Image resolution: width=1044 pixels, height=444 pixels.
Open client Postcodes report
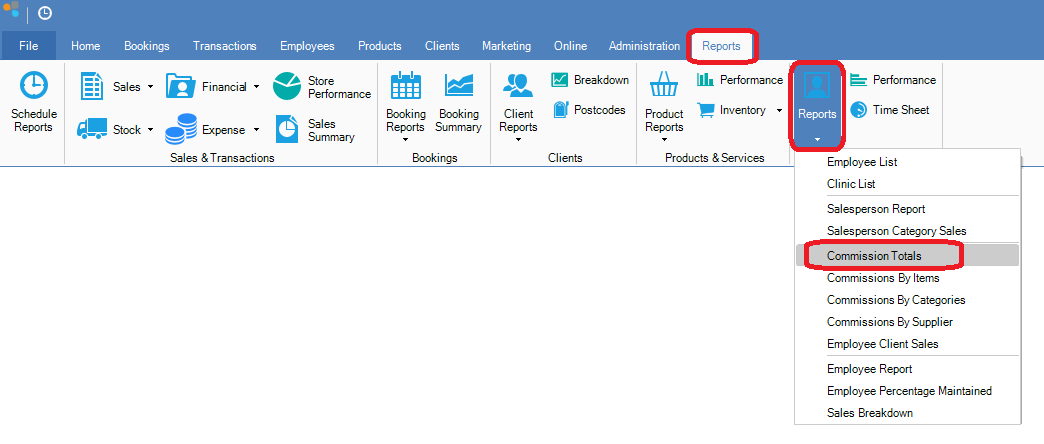tap(560, 109)
